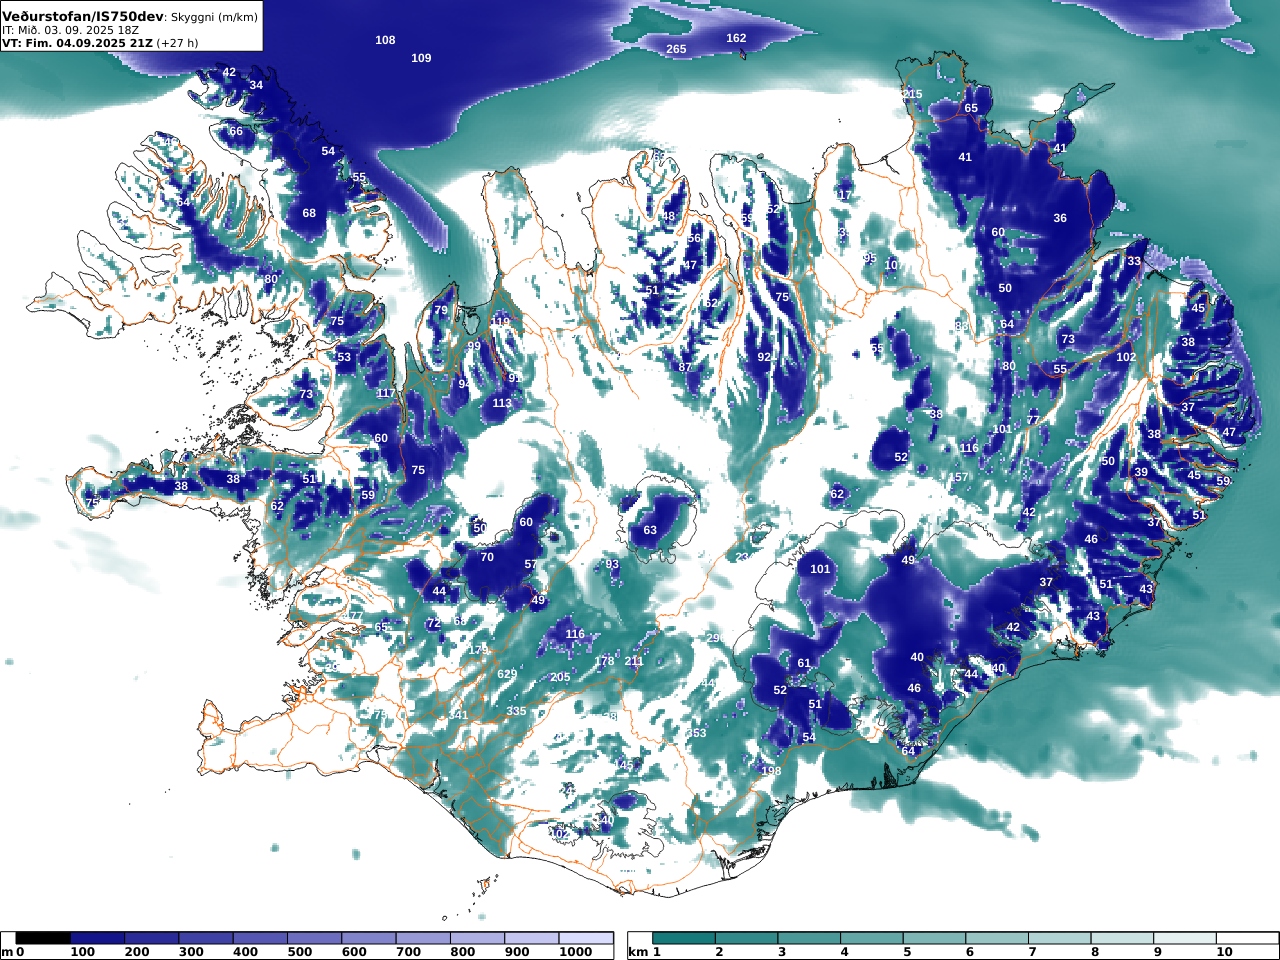Click the '1000' tick label in meters legend
Viewport: 1280px width, 960px height.
coord(575,952)
